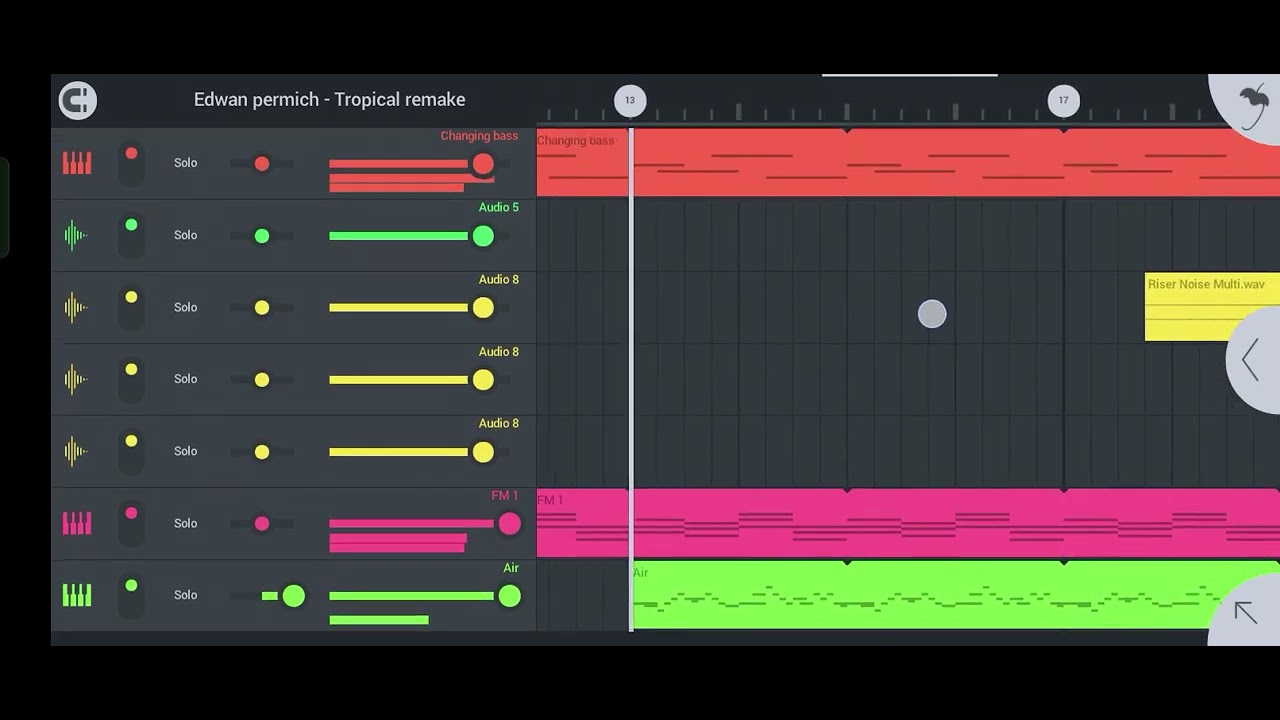Click the Audio 5 track name label
Viewport: 1280px width, 720px height.
tap(498, 207)
